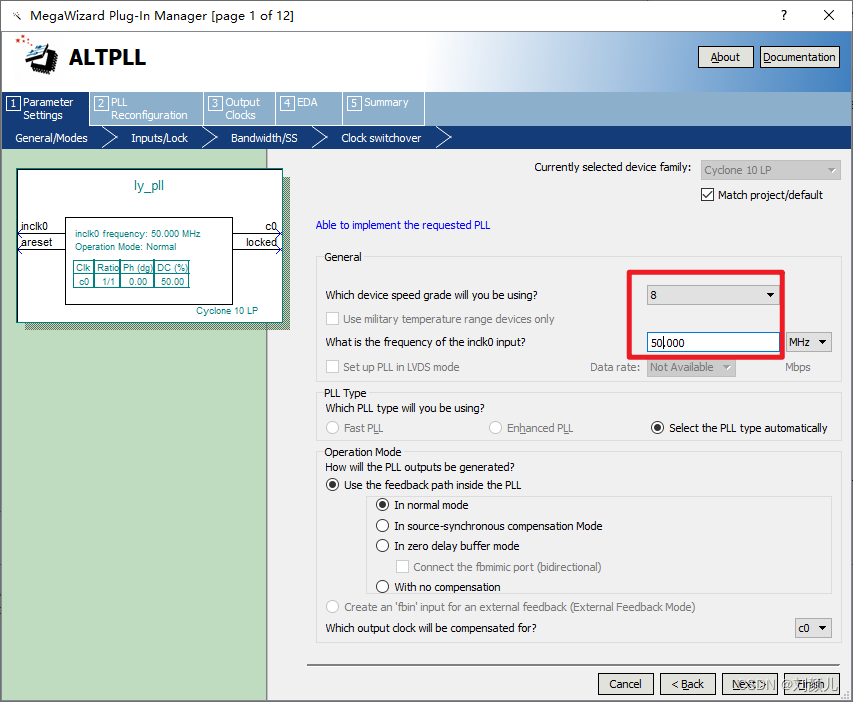Go to Inputs/Lock sub-page
Image resolution: width=853 pixels, height=702 pixels.
[159, 138]
